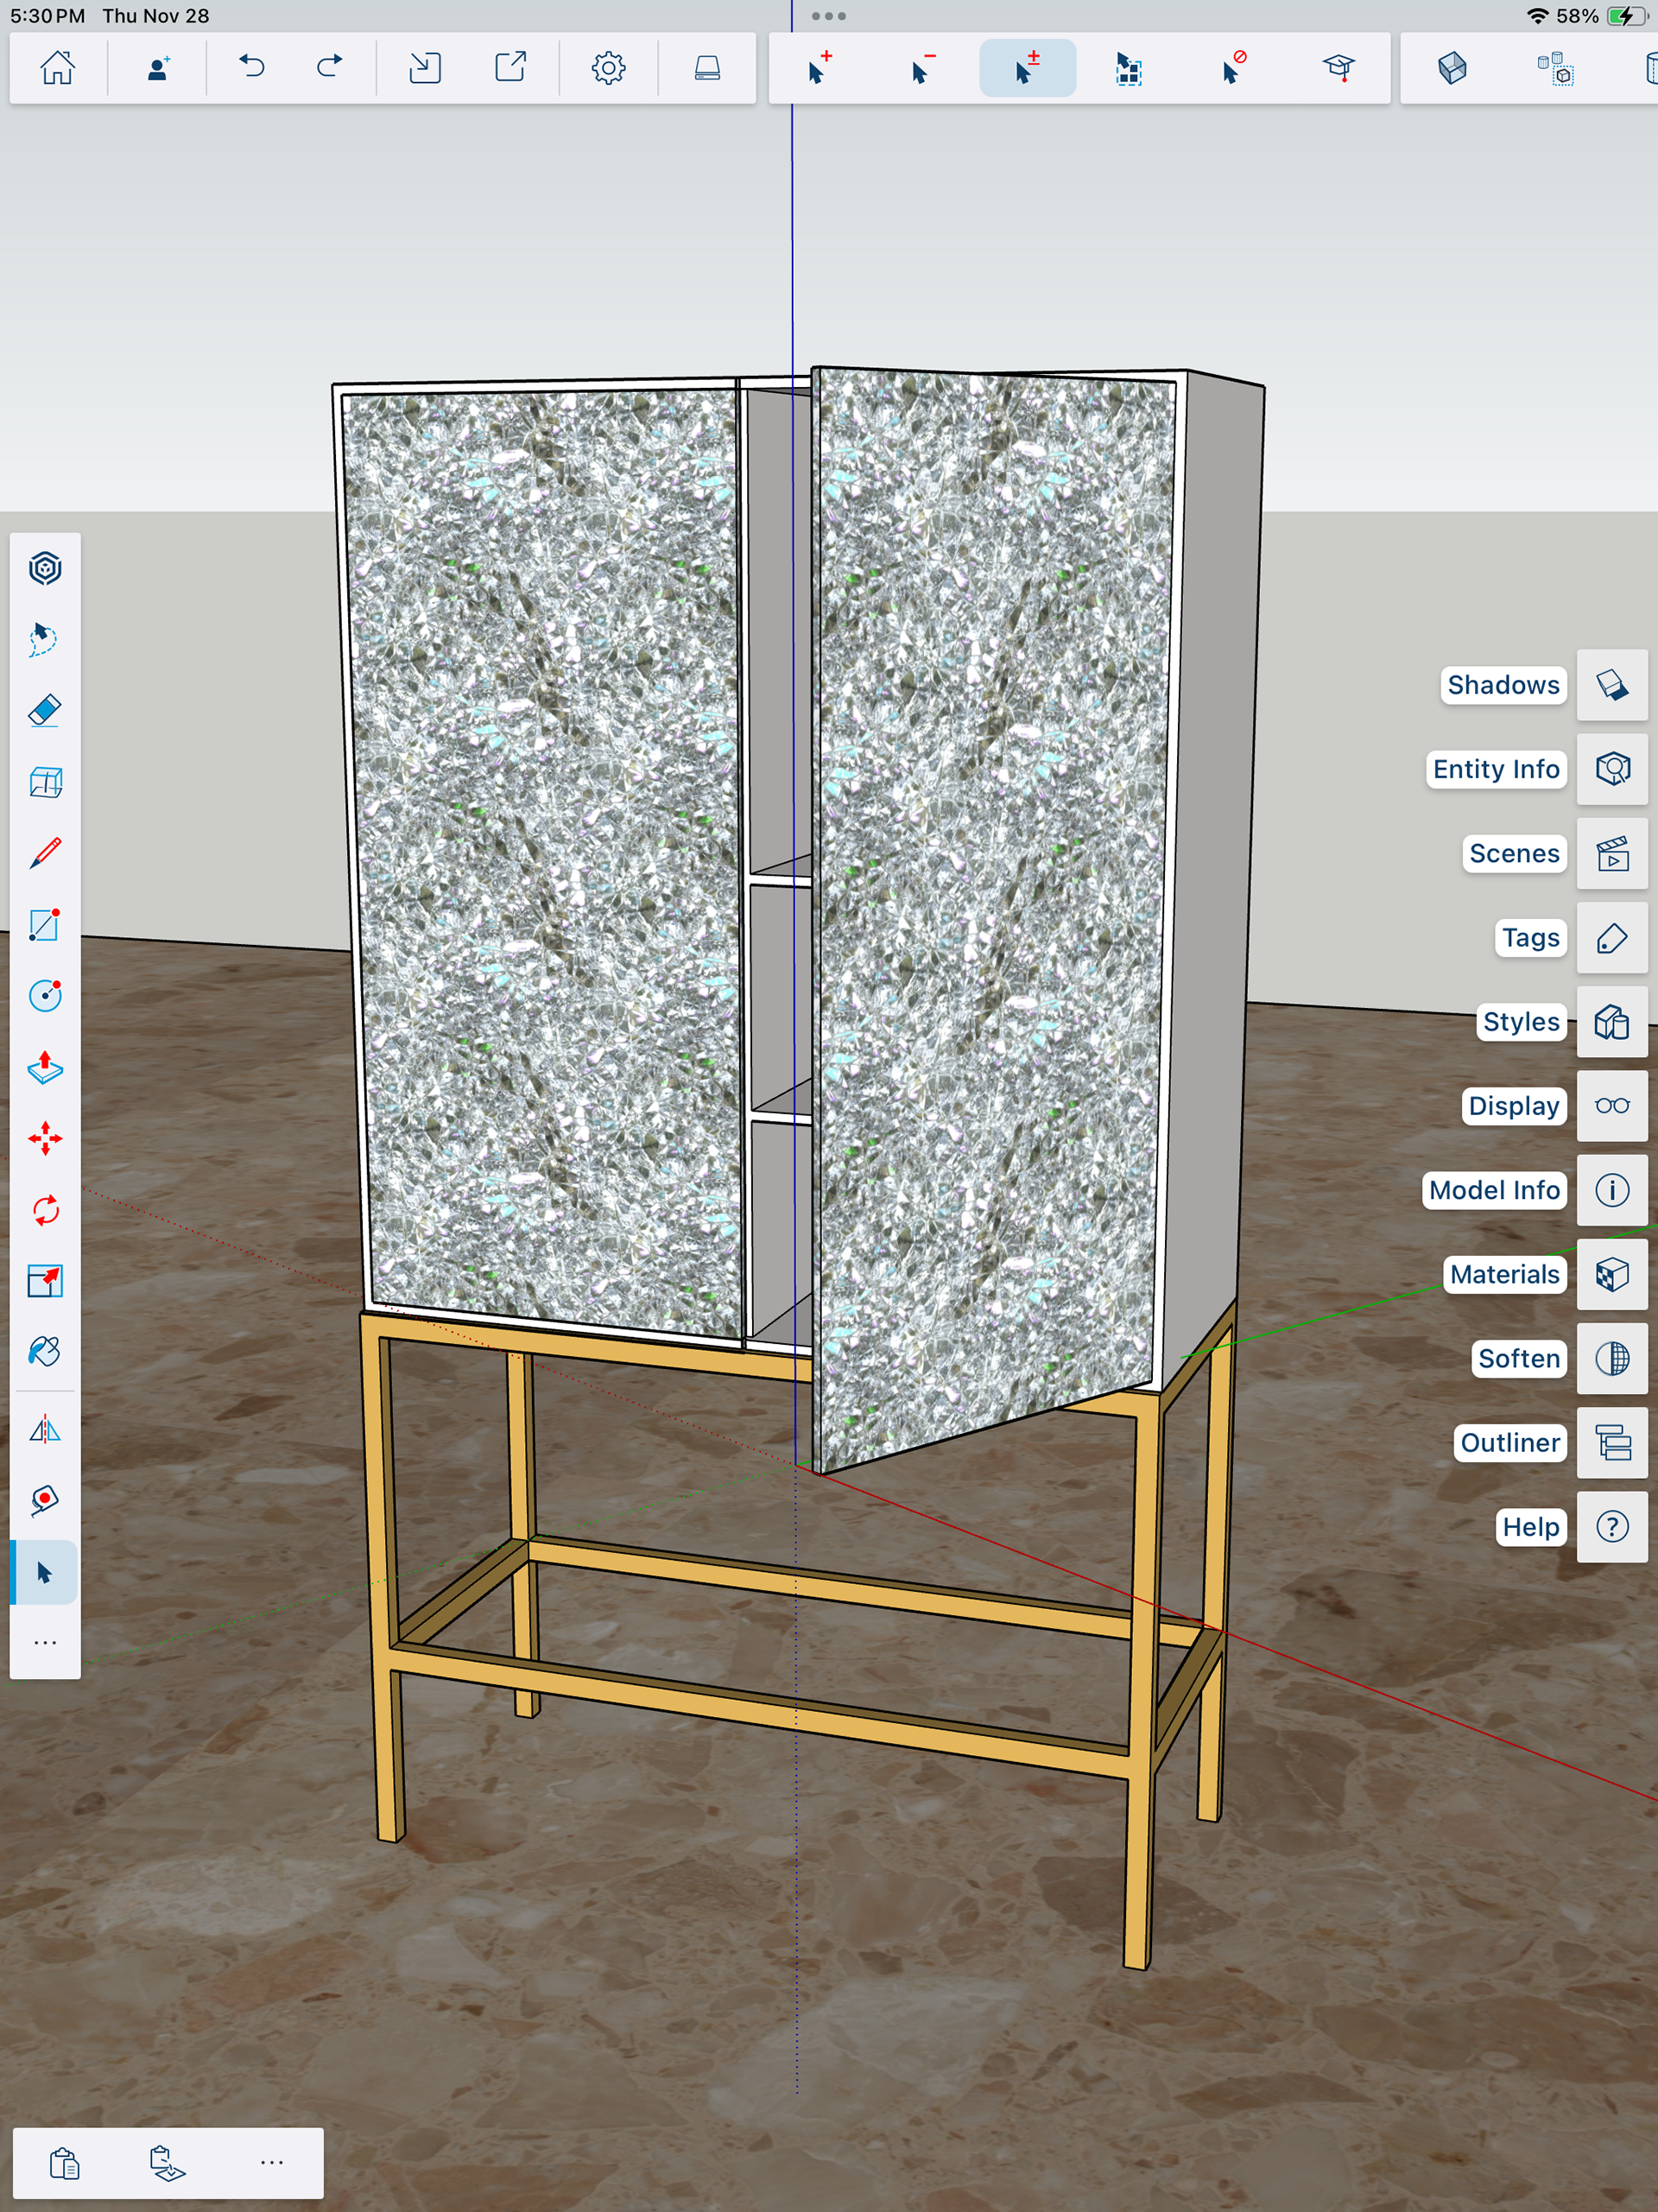Select the Tape Measure tool
The width and height of the screenshot is (1658, 2212).
click(x=45, y=1499)
